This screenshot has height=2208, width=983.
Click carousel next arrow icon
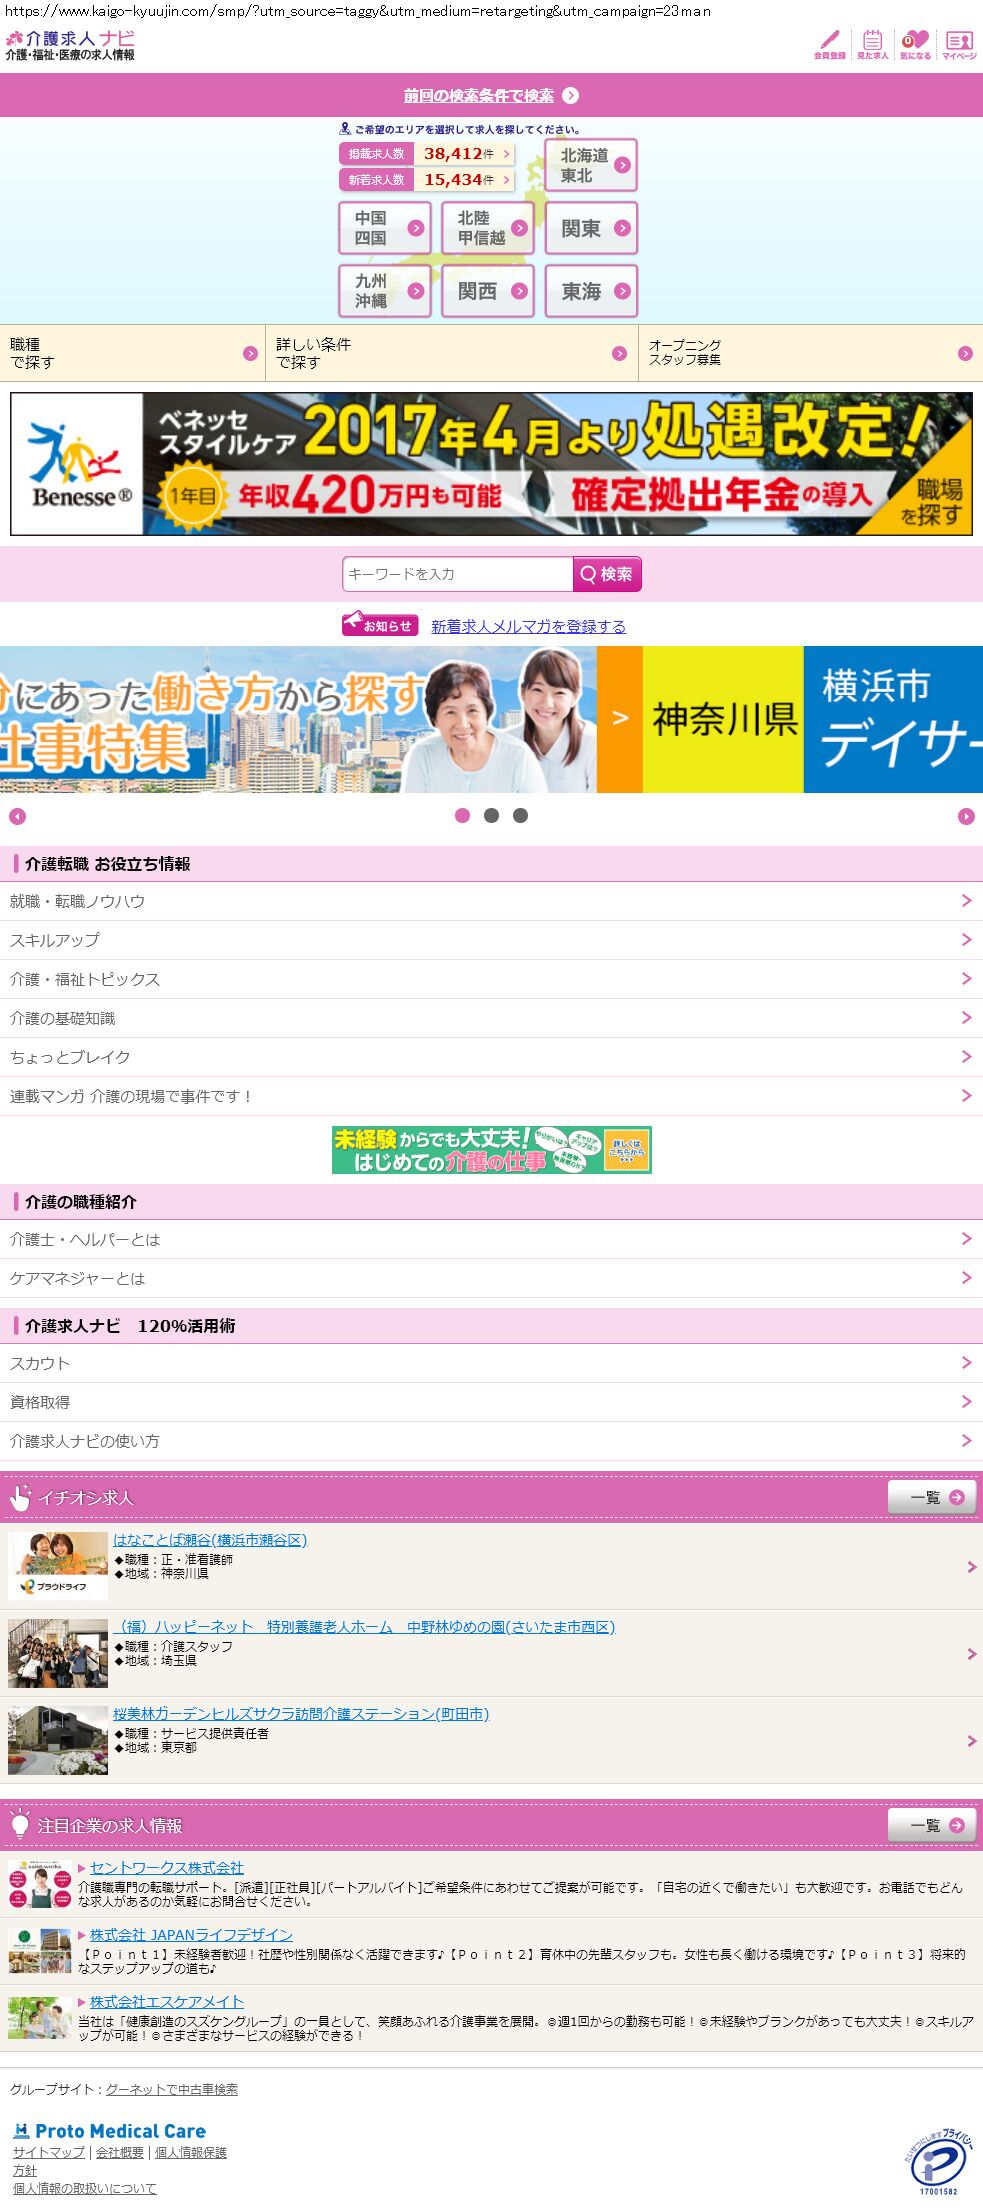pos(966,817)
